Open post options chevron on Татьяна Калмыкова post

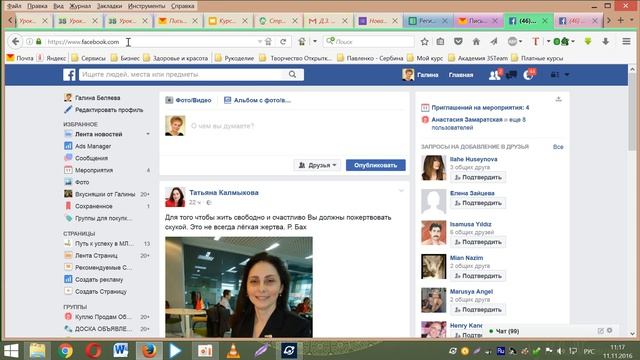[401, 191]
